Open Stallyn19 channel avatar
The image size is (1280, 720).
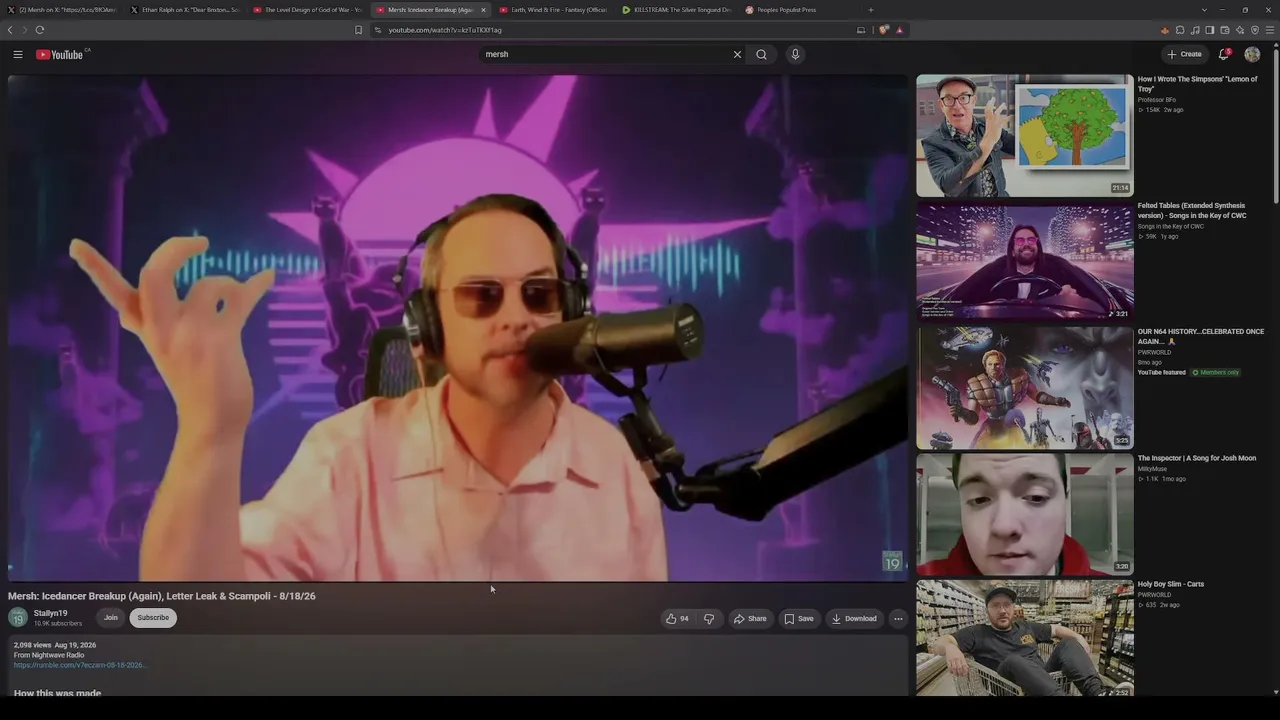(x=18, y=618)
